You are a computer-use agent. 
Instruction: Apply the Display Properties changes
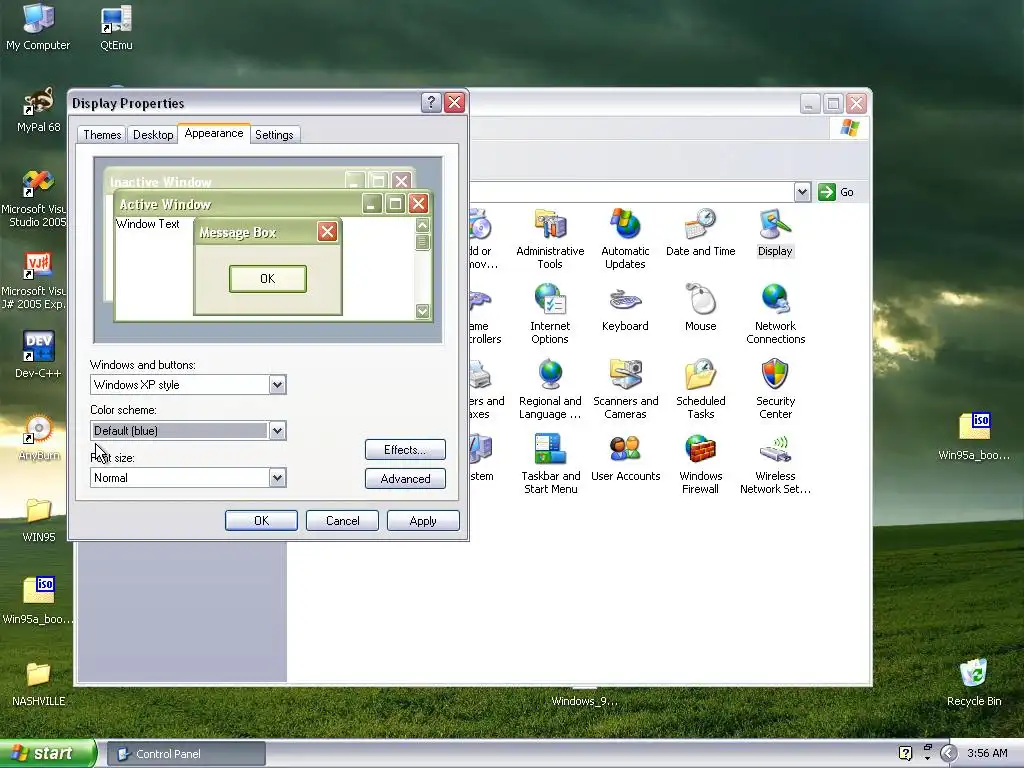423,520
